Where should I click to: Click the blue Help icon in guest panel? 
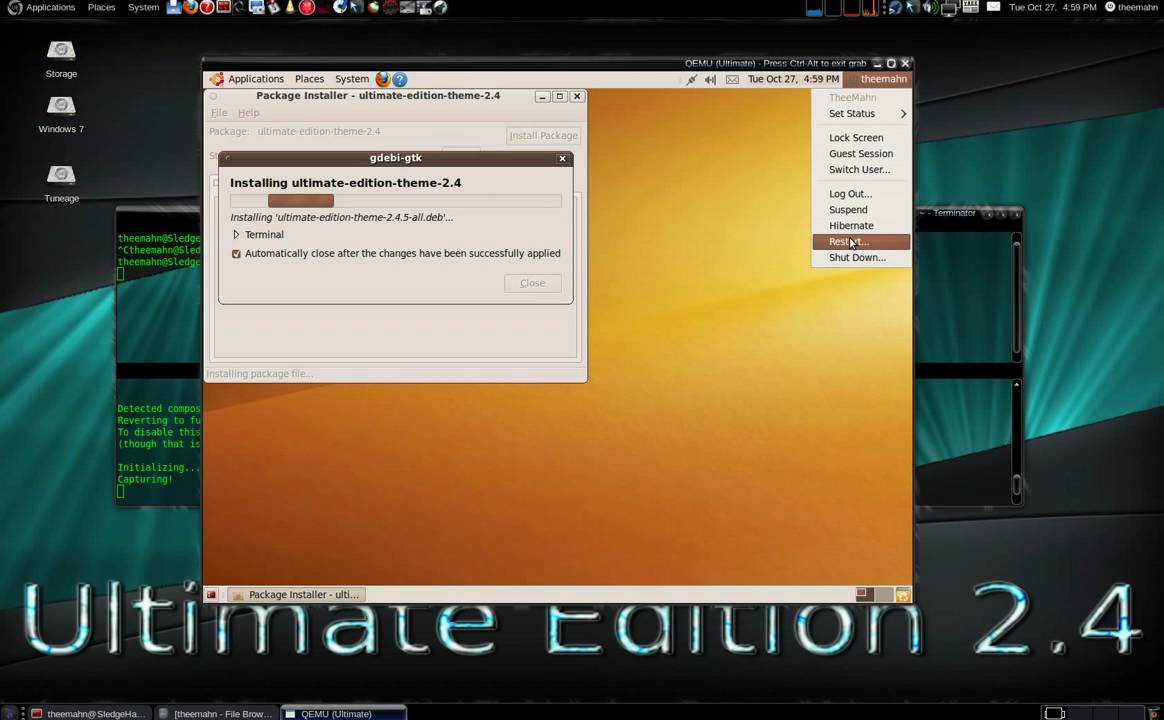(x=399, y=79)
